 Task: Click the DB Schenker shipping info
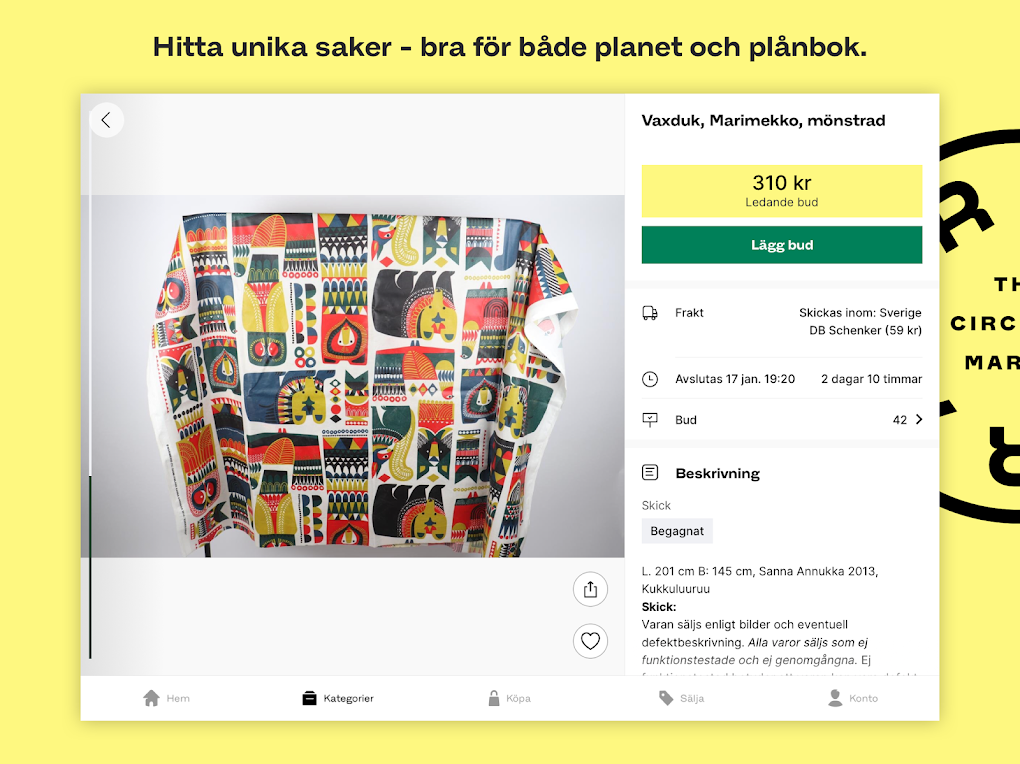point(865,331)
